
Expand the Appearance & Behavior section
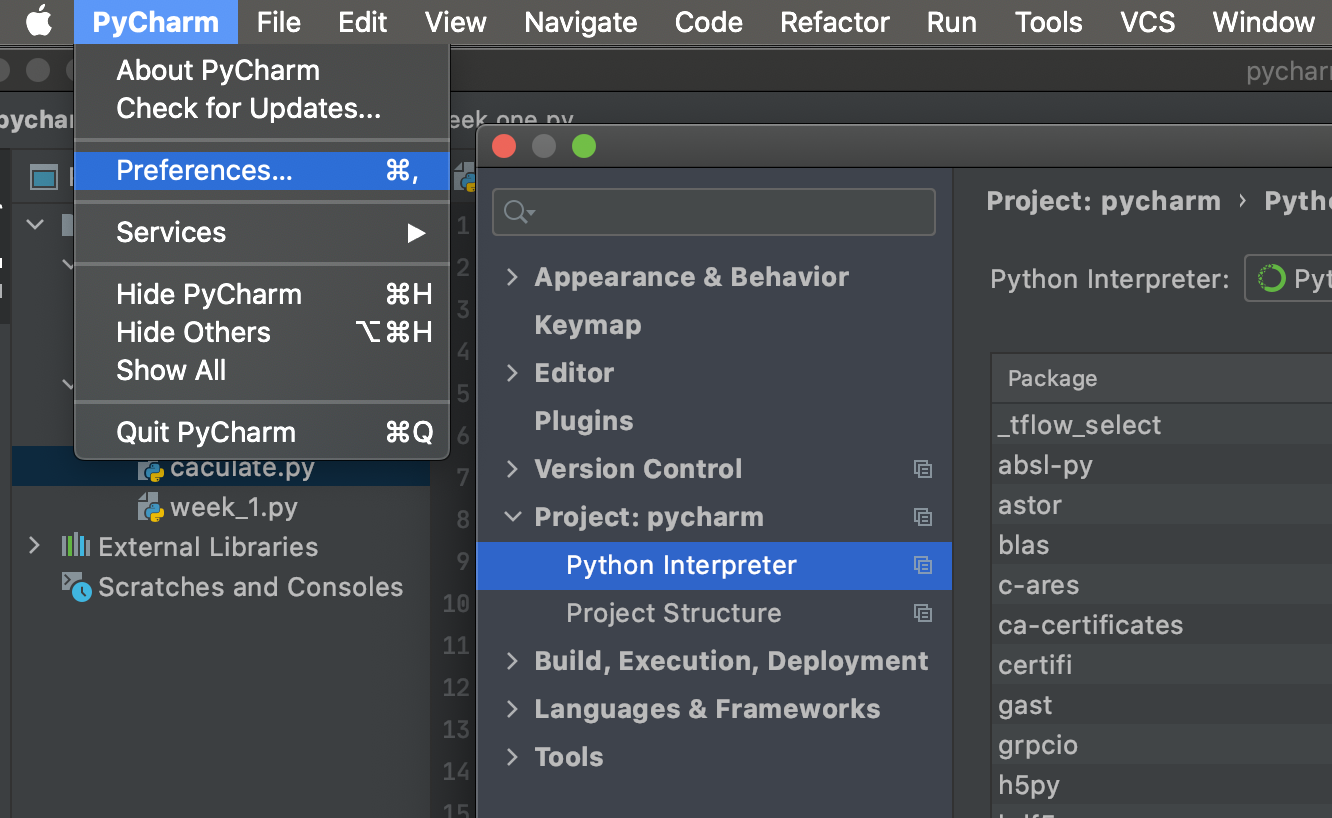[x=512, y=277]
